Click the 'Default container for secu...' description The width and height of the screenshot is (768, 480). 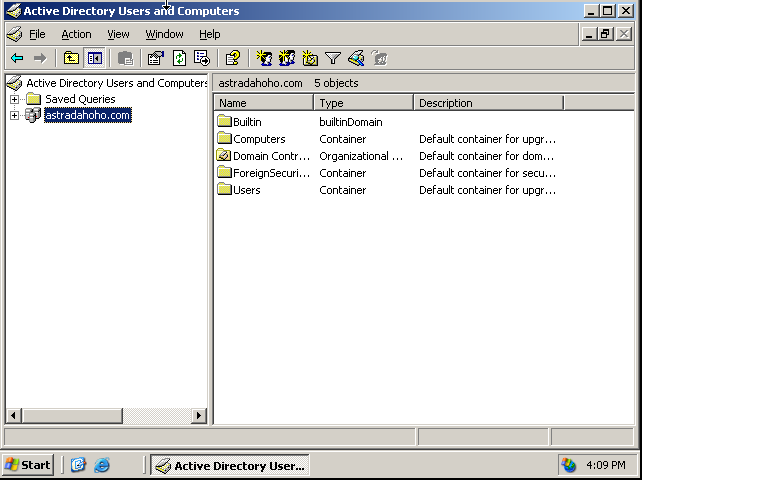click(x=487, y=173)
